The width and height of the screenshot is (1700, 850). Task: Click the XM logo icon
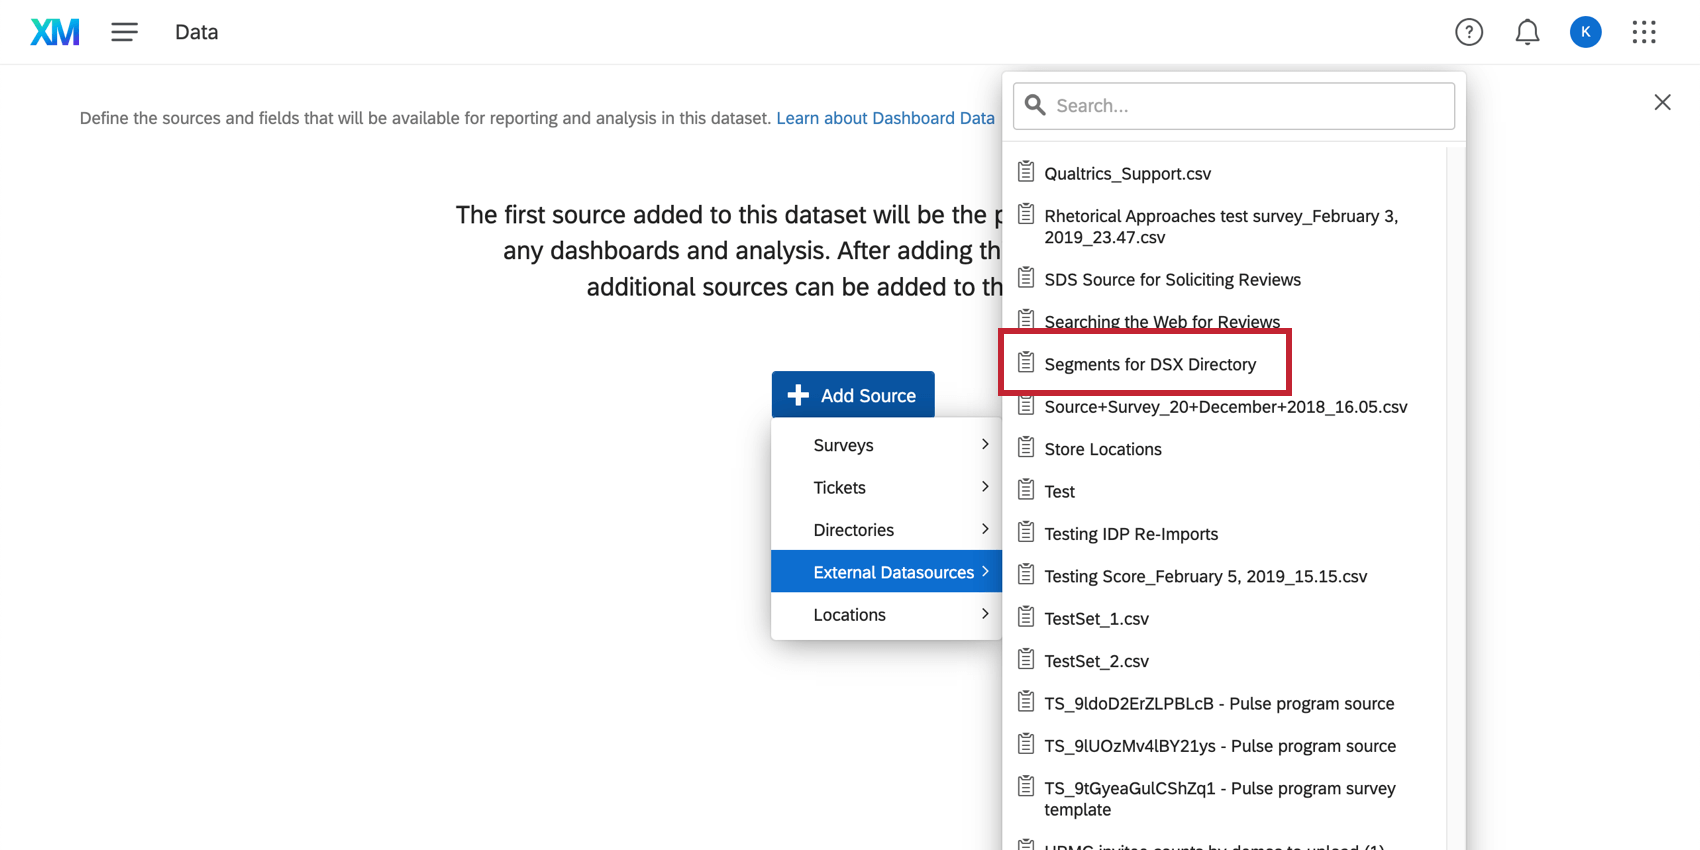pos(55,32)
